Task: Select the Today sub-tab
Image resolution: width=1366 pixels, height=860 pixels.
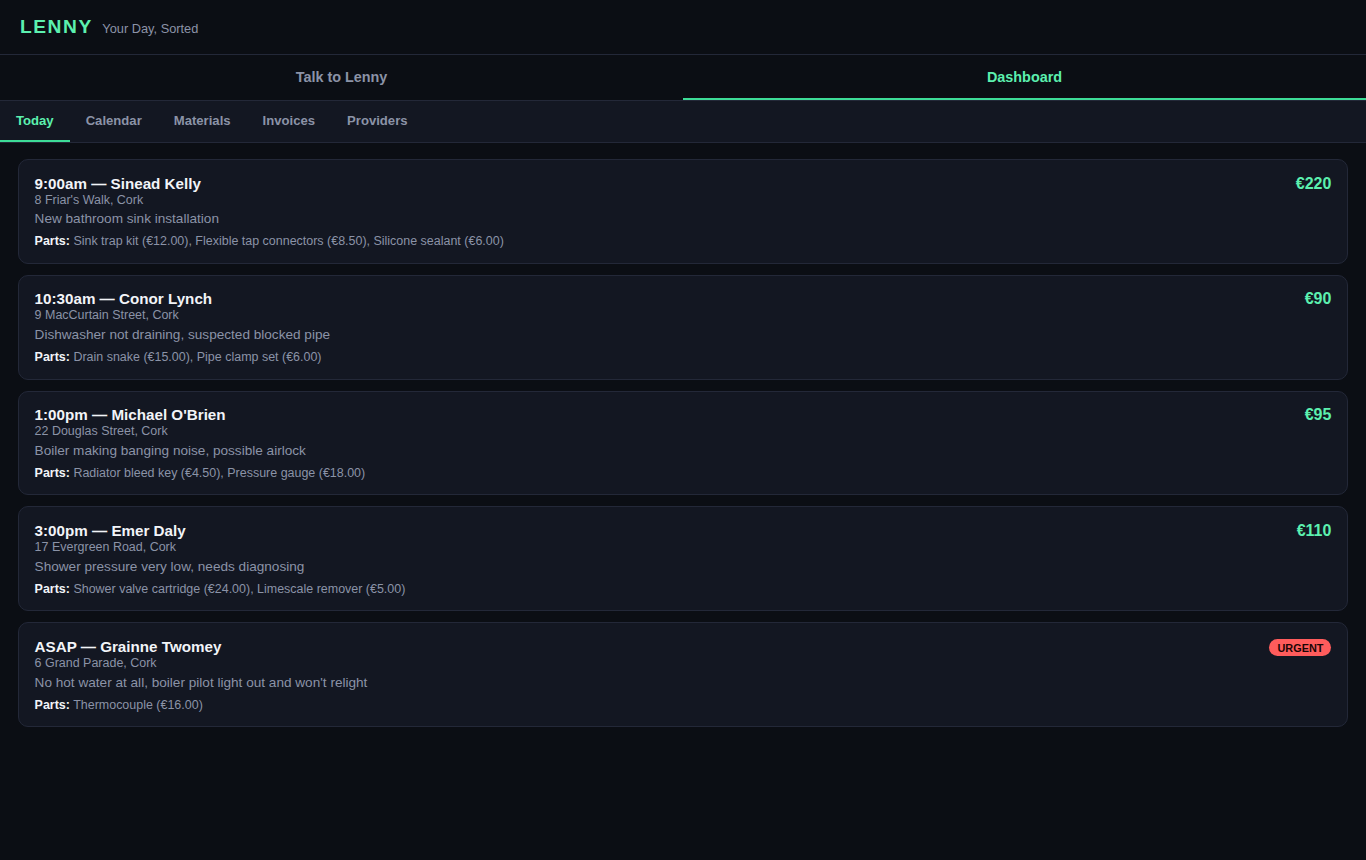Action: pyautogui.click(x=35, y=121)
